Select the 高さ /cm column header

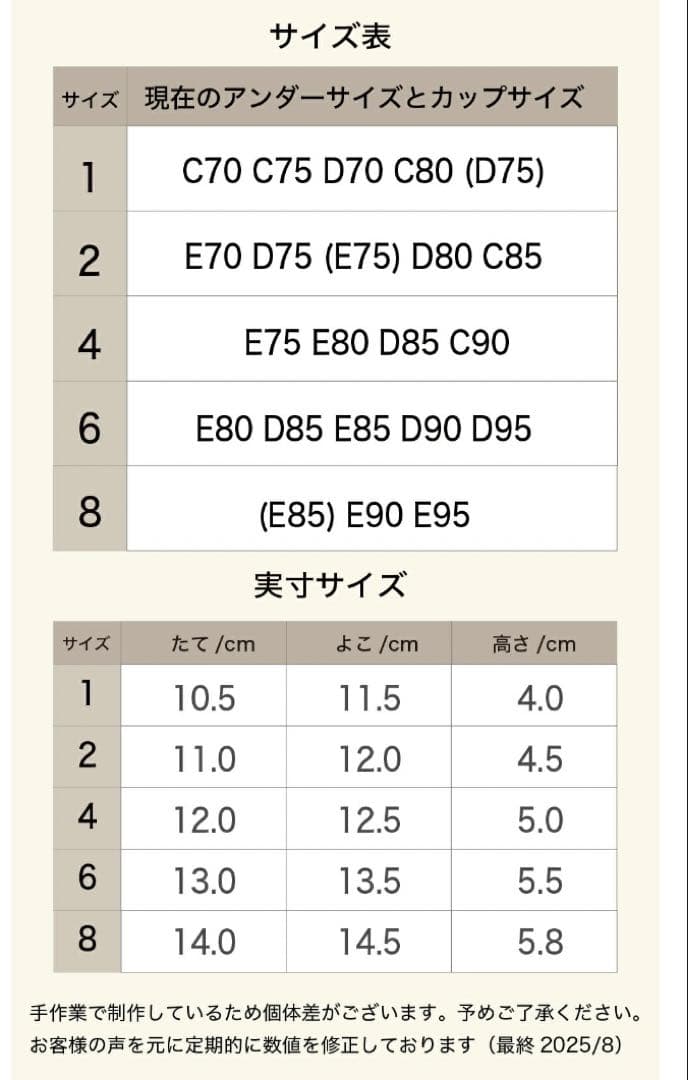click(x=533, y=644)
